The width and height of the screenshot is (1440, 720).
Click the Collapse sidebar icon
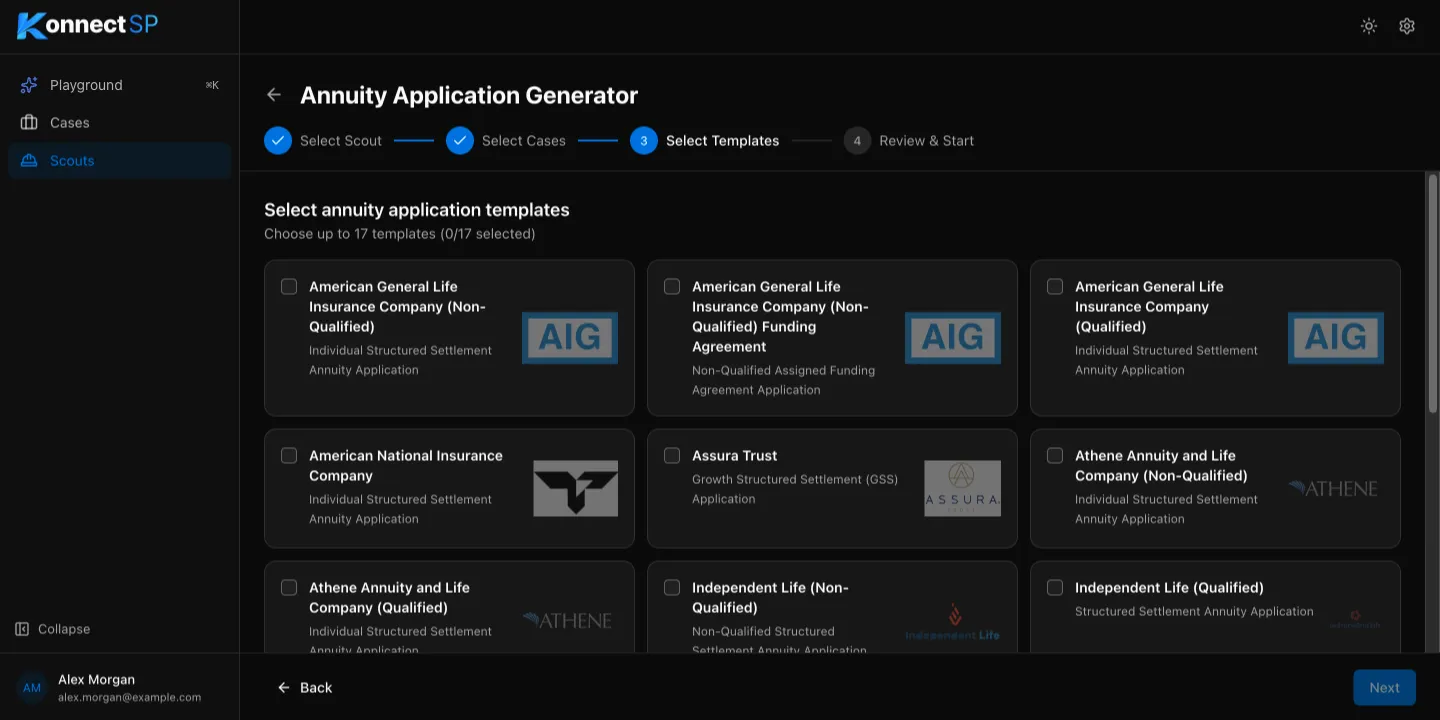coord(22,629)
